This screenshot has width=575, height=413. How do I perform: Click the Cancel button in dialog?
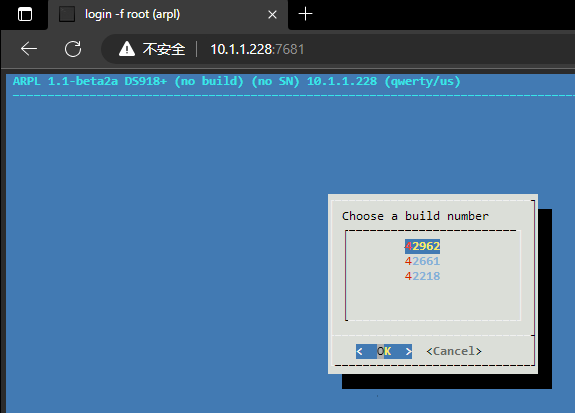pyautogui.click(x=454, y=351)
